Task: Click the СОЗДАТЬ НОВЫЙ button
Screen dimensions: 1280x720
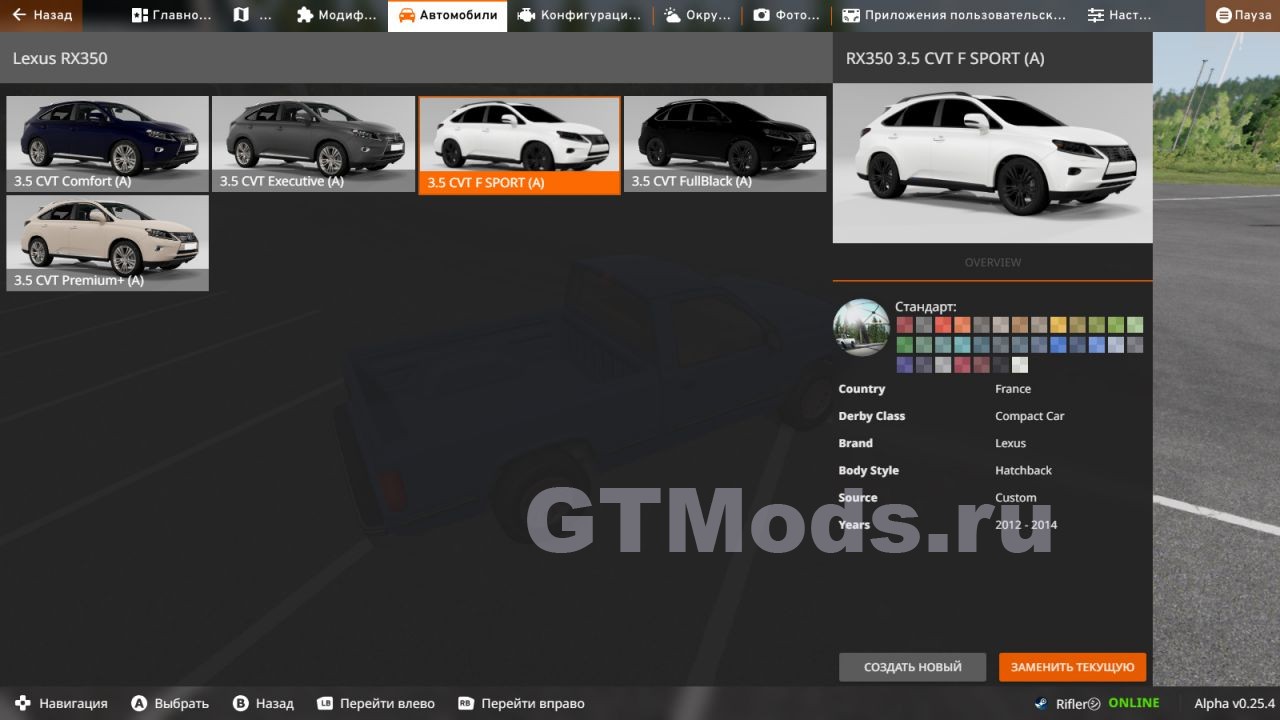Action: point(912,667)
